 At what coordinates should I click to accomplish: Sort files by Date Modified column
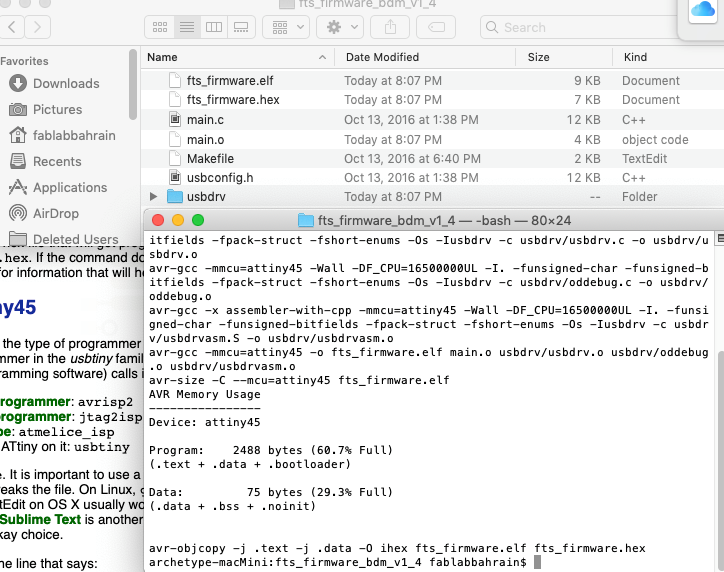click(x=425, y=57)
